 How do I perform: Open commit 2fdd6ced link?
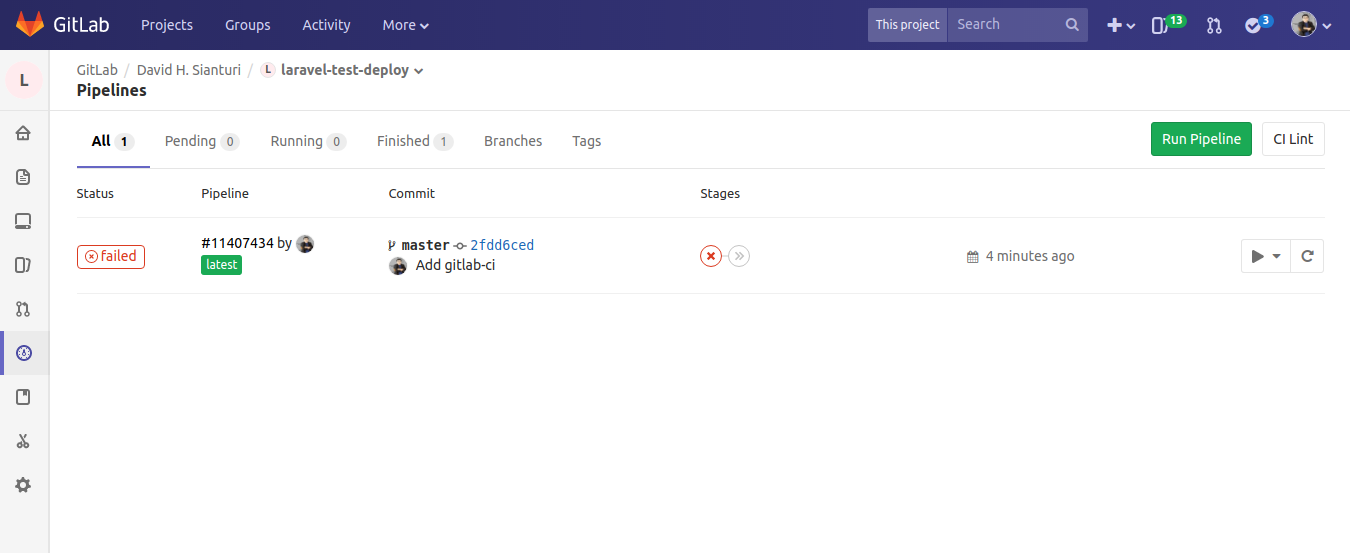(x=502, y=245)
